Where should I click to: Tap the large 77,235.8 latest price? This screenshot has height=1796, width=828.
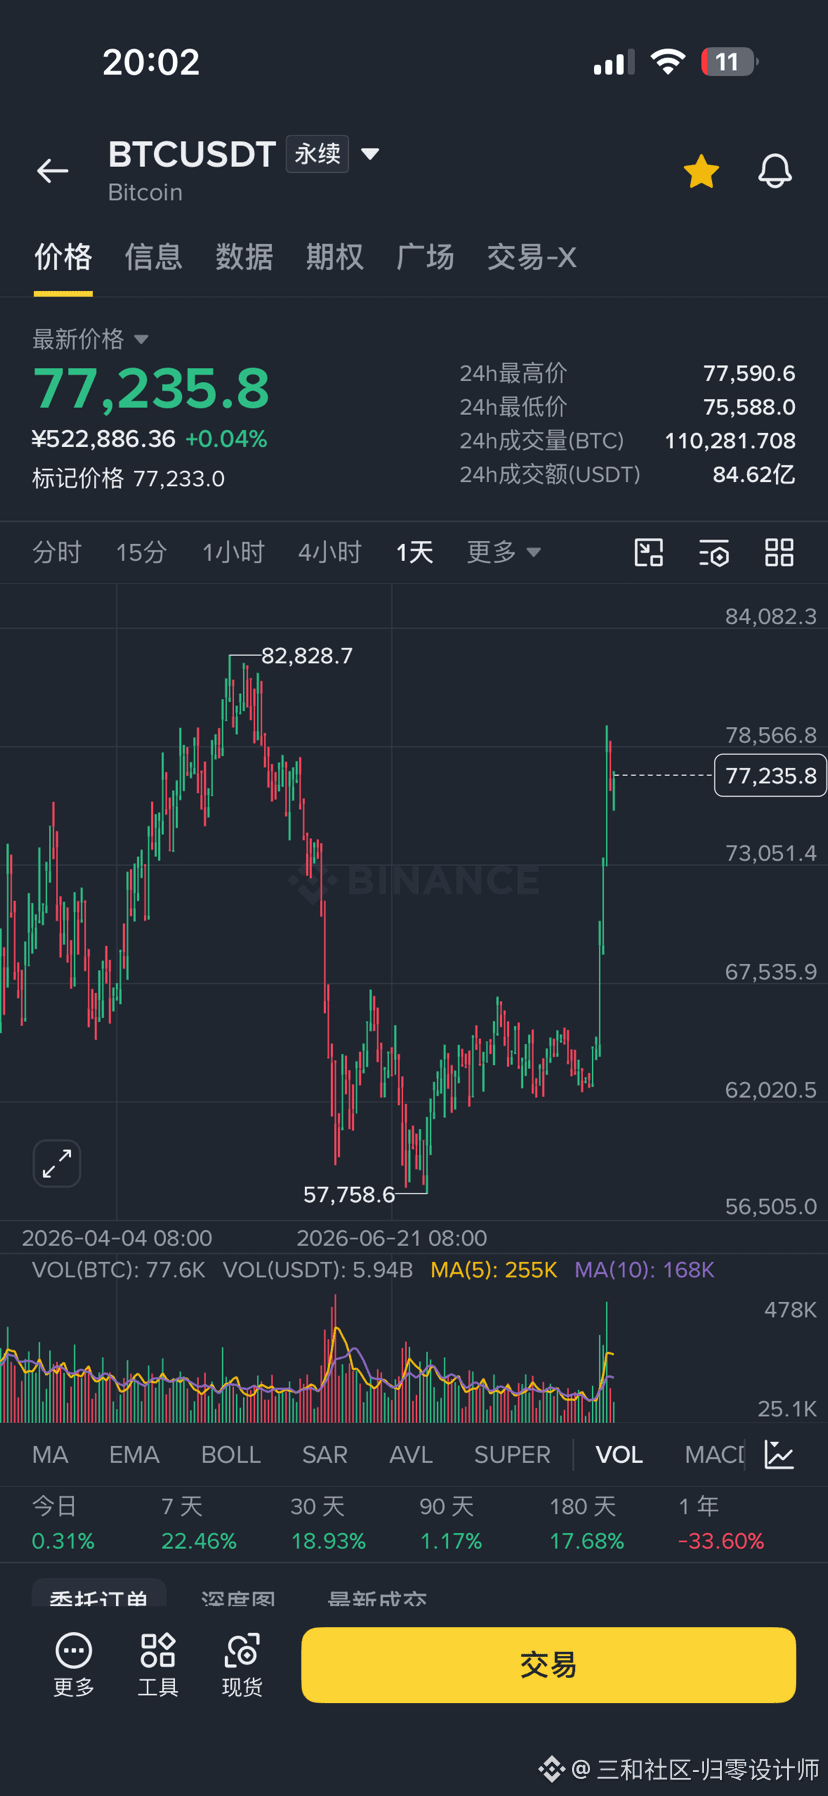pyautogui.click(x=151, y=389)
